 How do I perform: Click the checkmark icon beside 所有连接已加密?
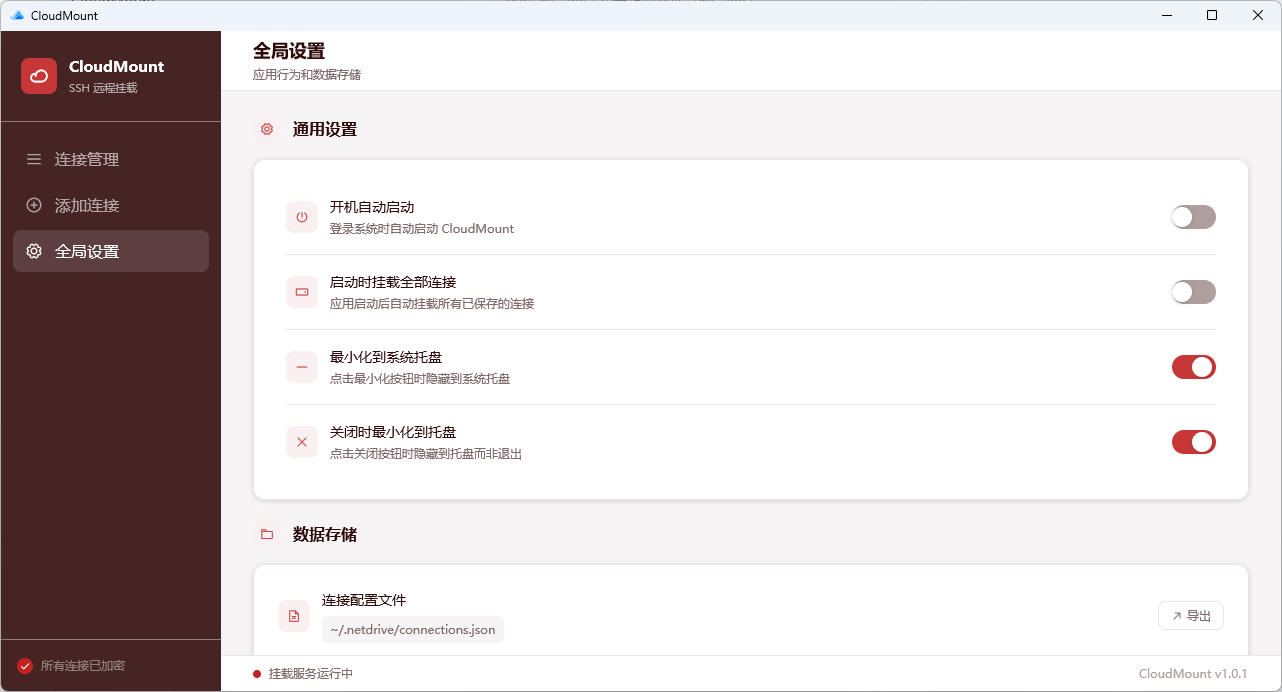25,666
